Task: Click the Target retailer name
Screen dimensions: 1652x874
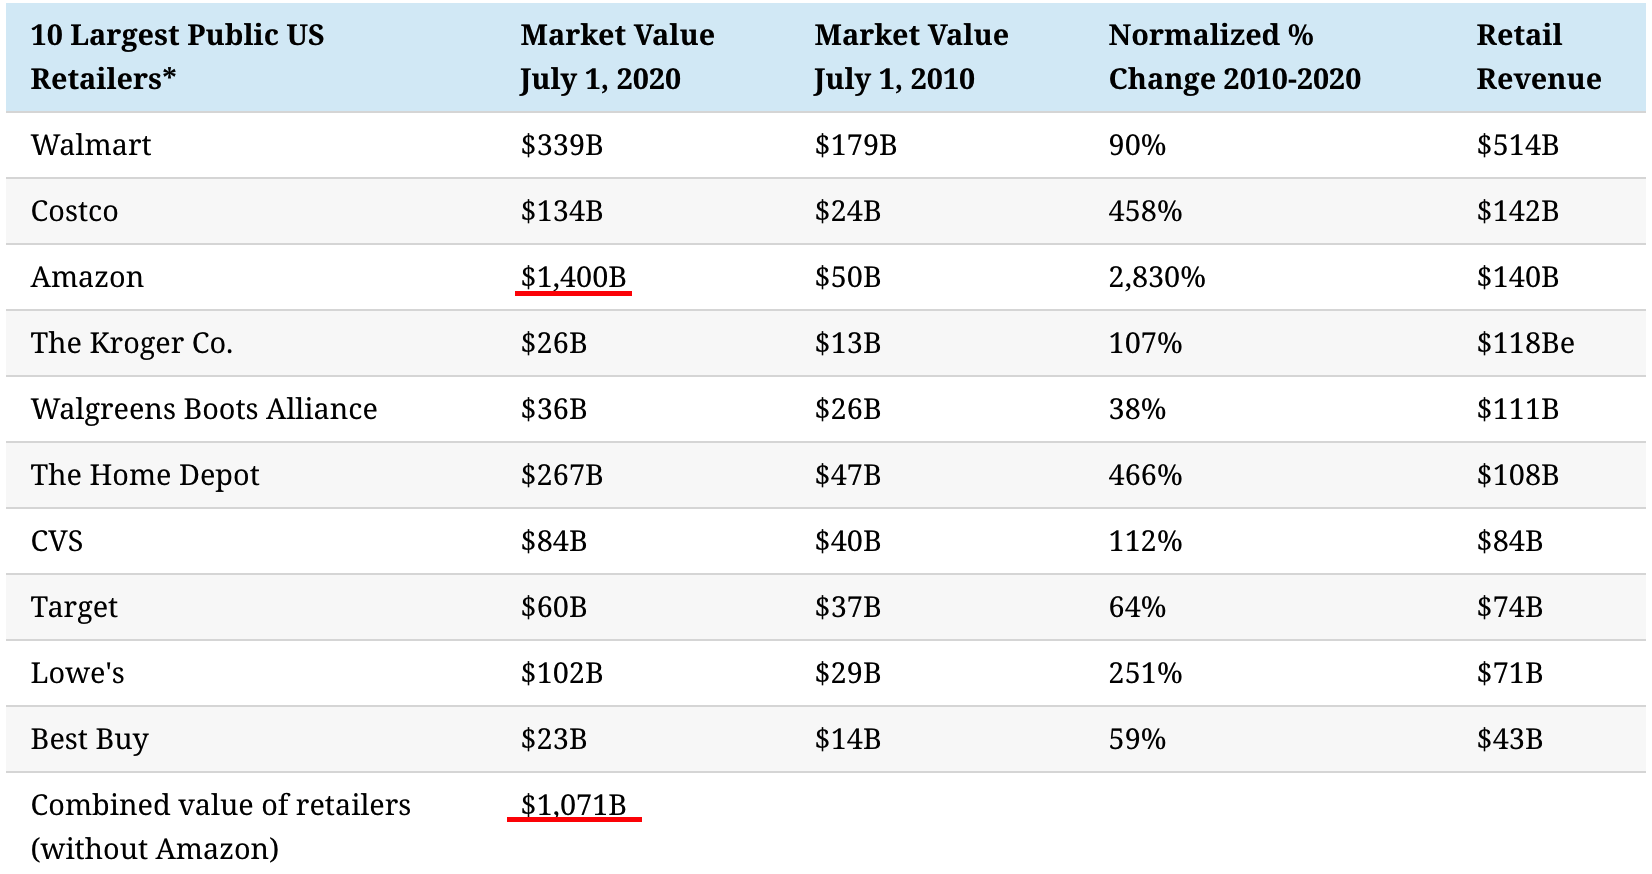Action: (x=75, y=607)
